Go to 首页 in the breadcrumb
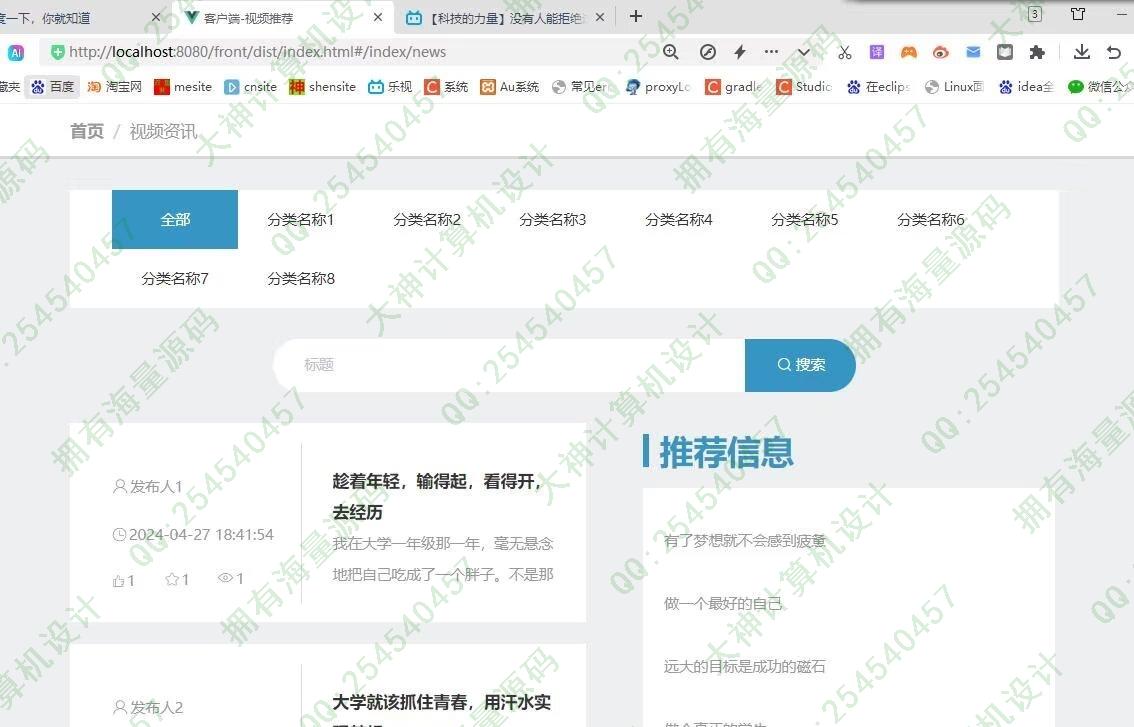This screenshot has width=1134, height=727. click(x=87, y=131)
